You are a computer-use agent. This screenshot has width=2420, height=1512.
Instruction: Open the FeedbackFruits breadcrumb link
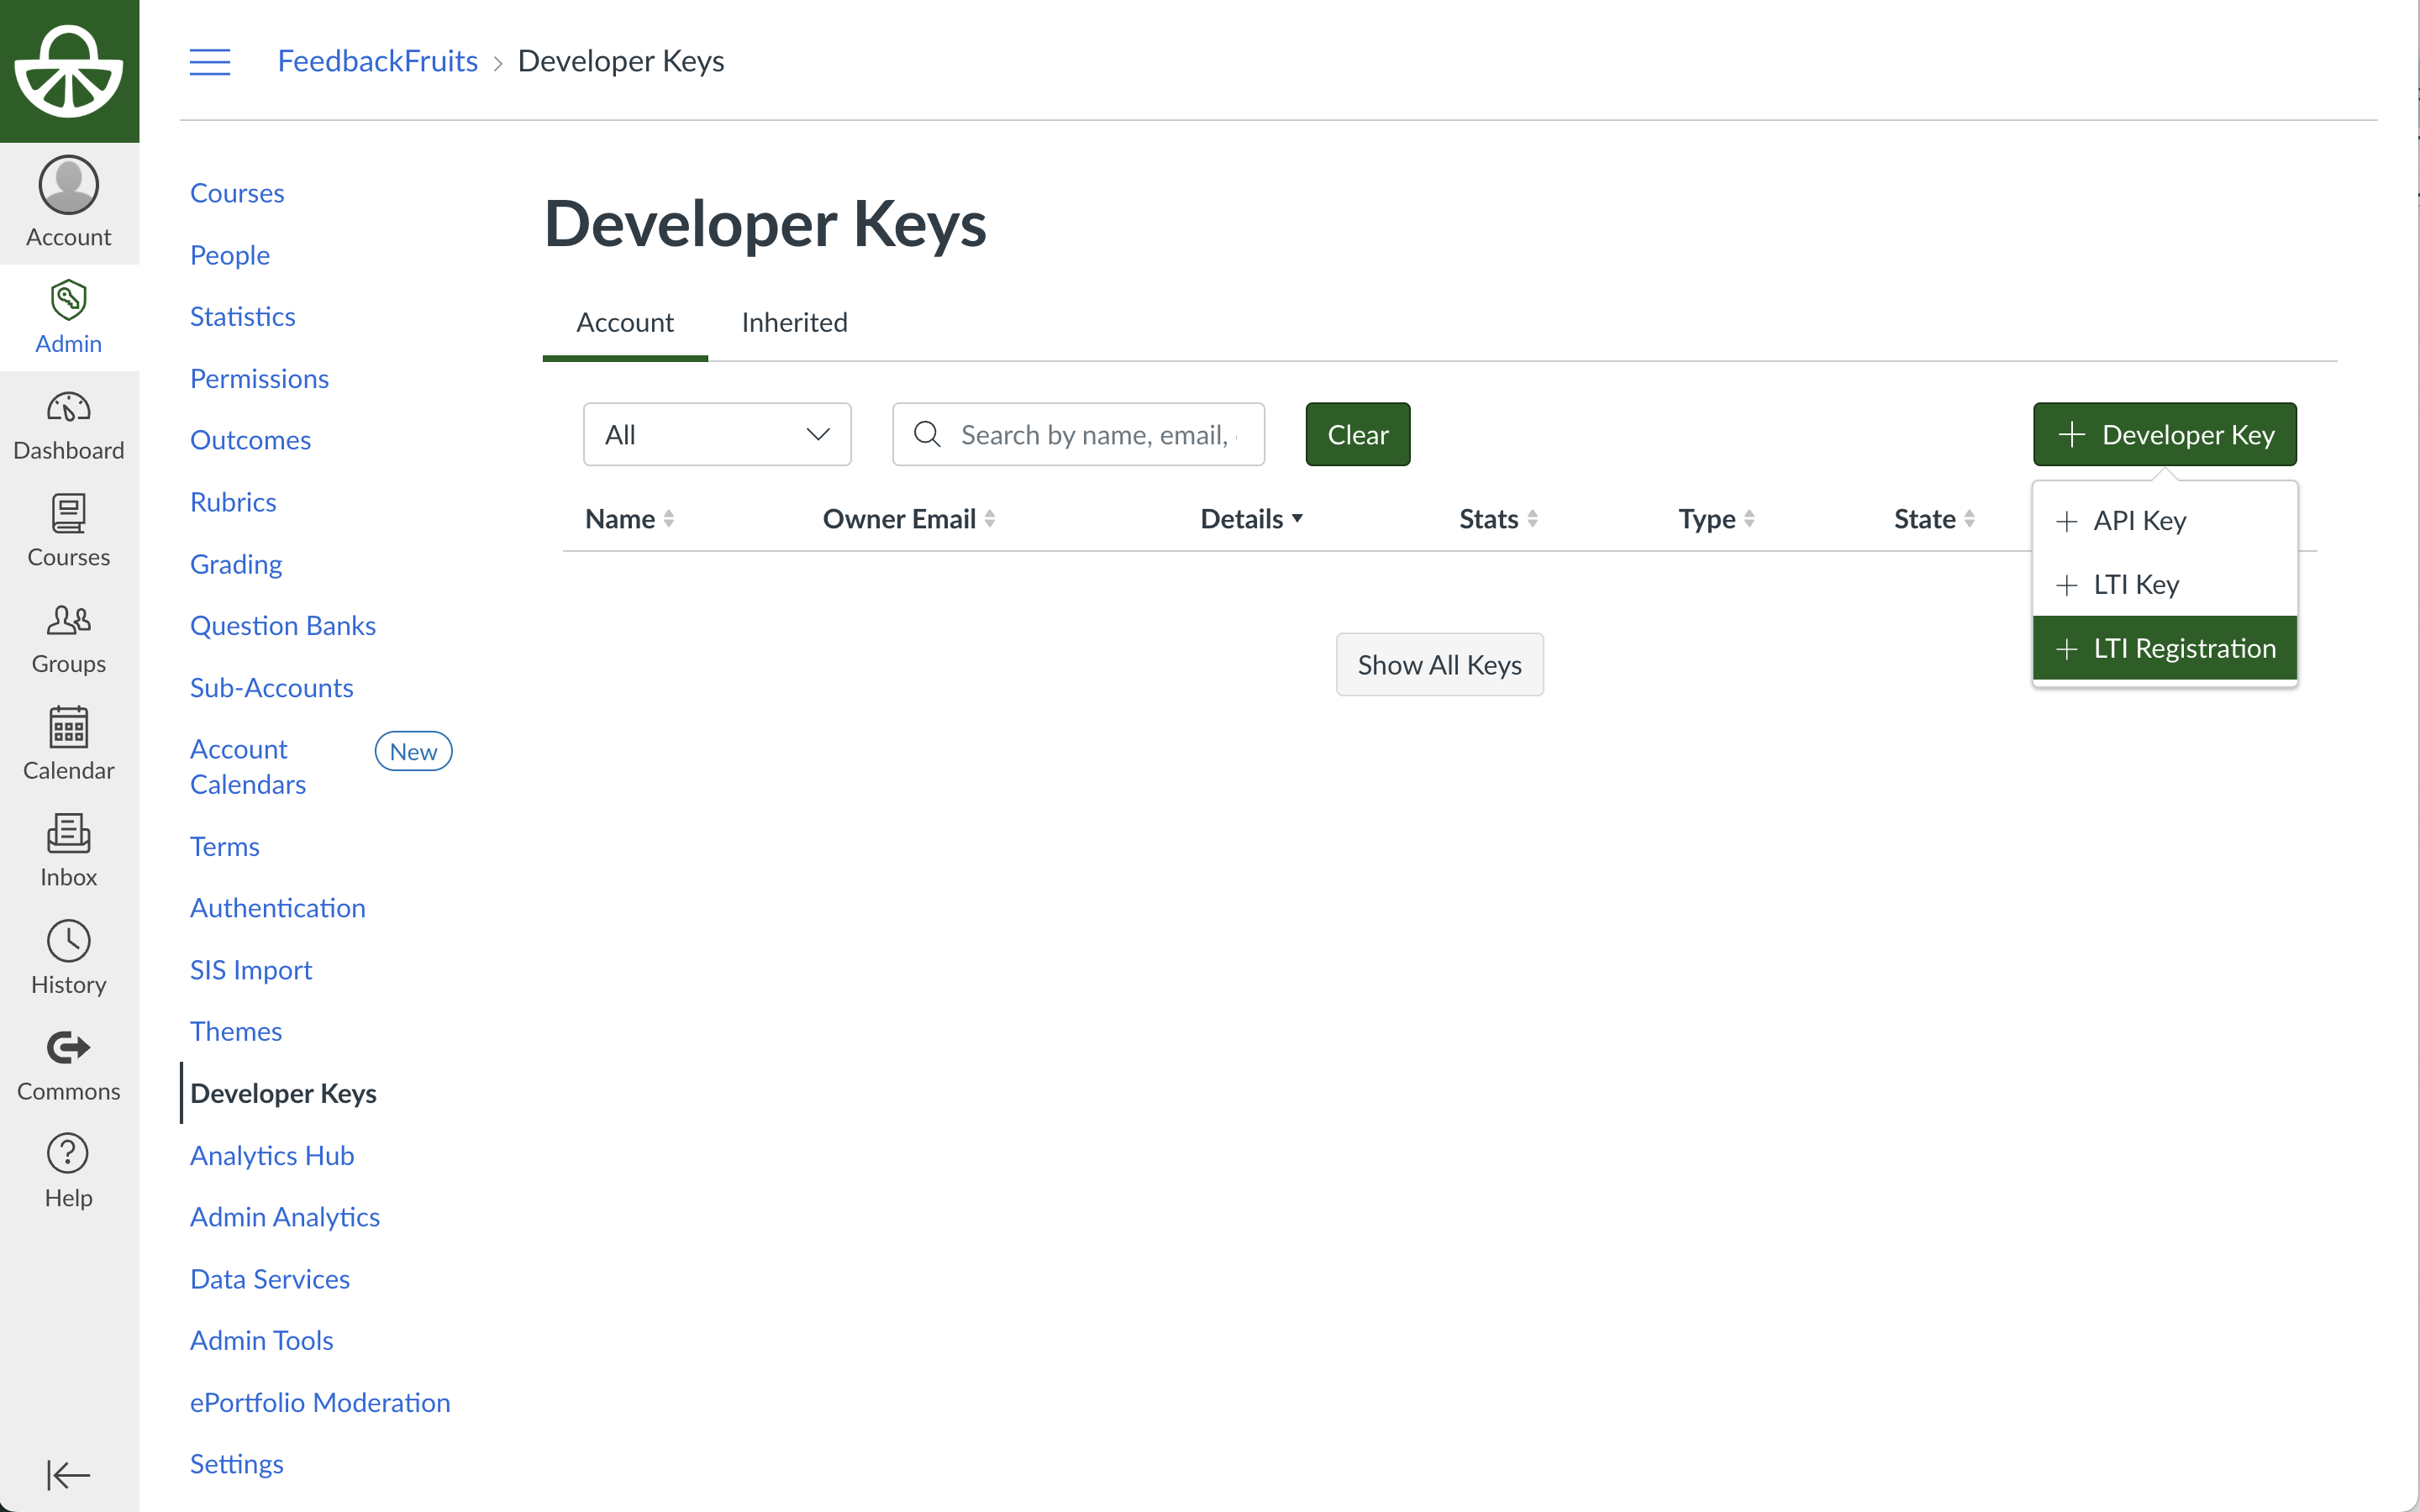377,61
